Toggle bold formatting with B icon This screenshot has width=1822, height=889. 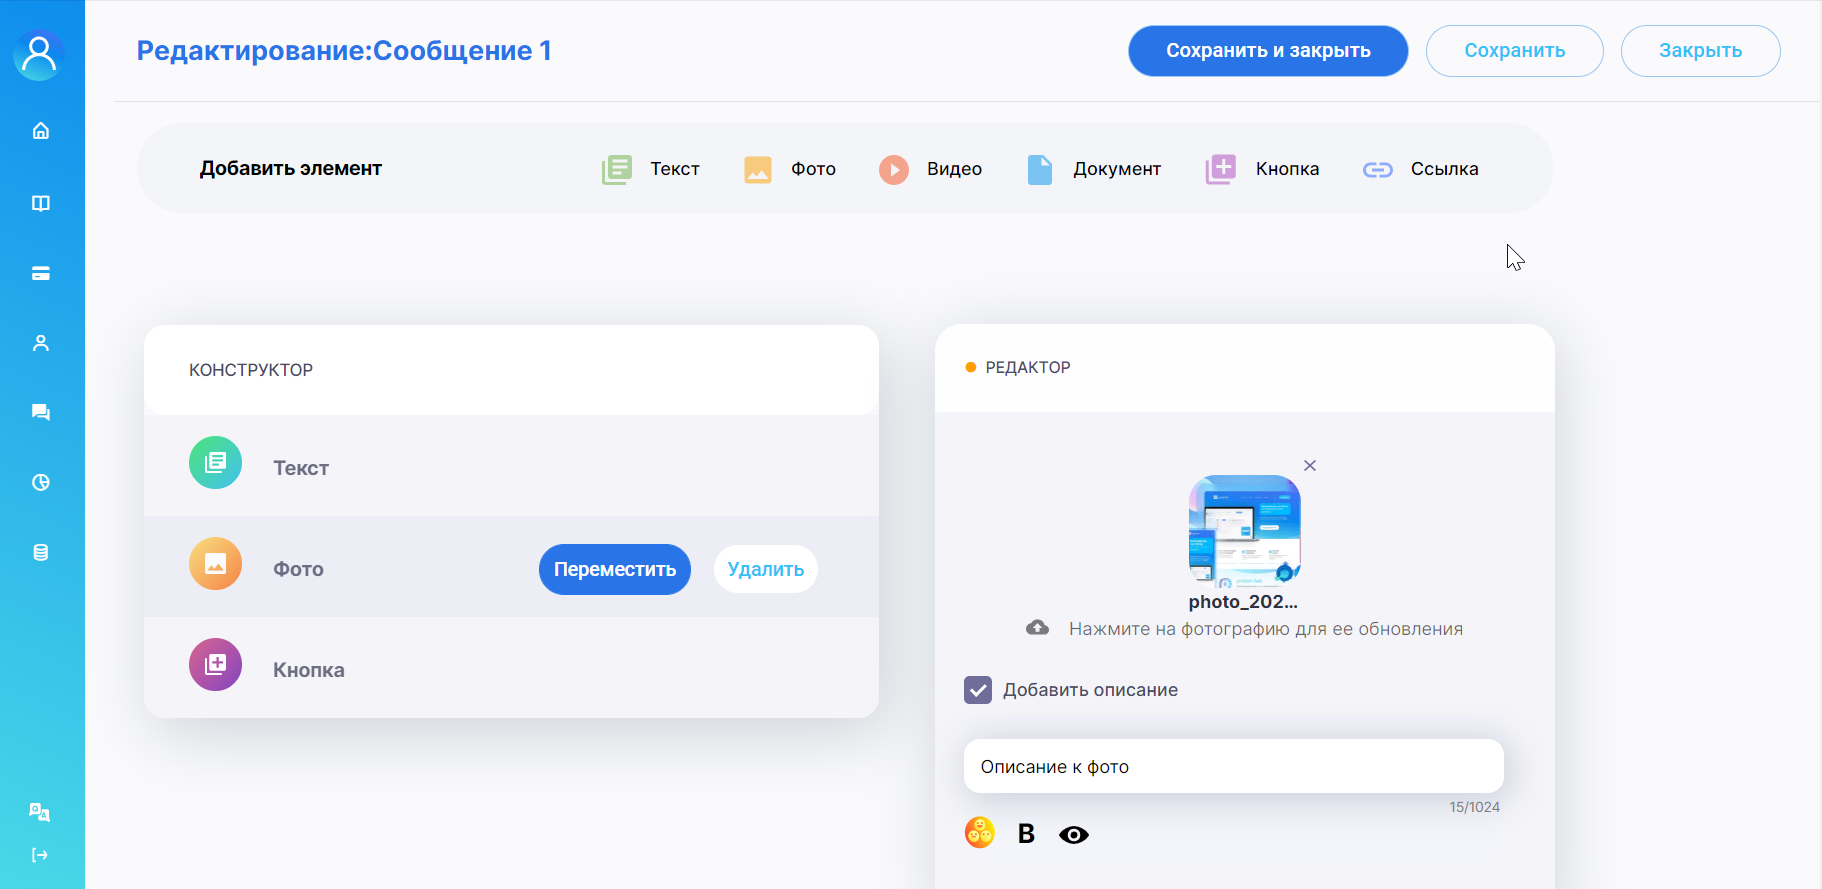coord(1026,833)
